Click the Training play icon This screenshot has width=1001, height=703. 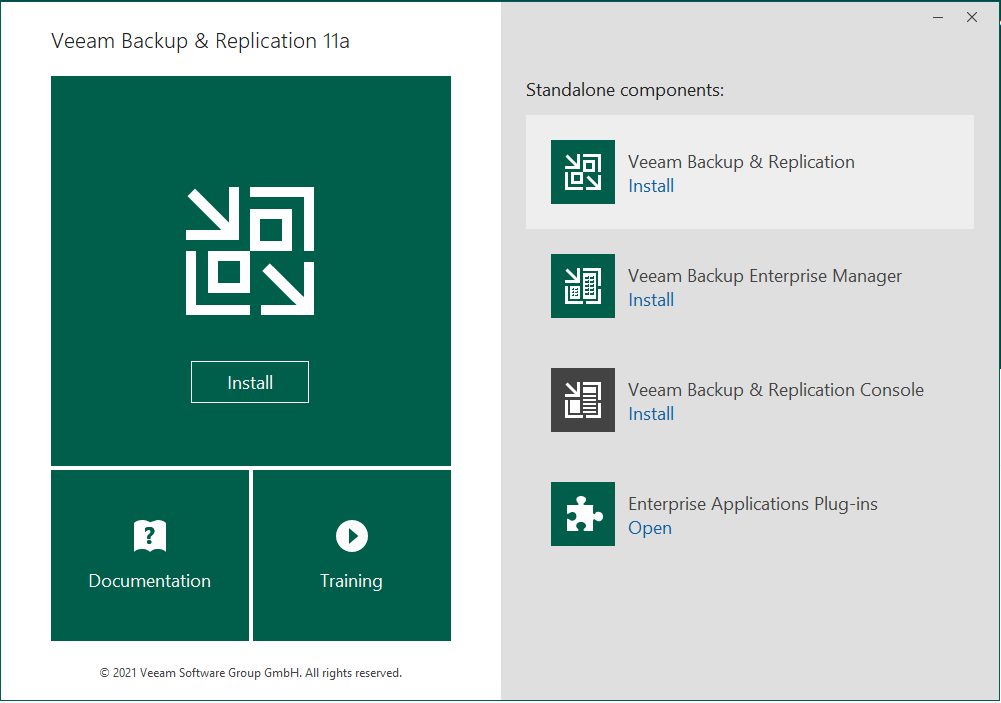click(x=351, y=535)
